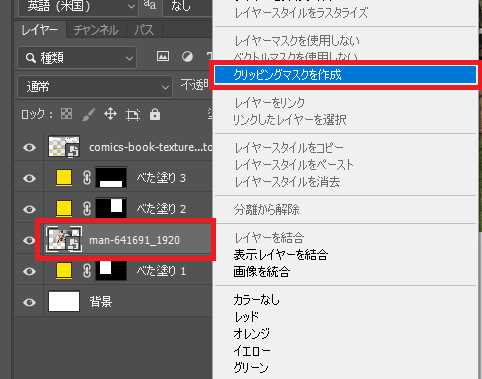Viewport: 482px width, 379px height.
Task: Click lock position move icon
Action: click(110, 114)
